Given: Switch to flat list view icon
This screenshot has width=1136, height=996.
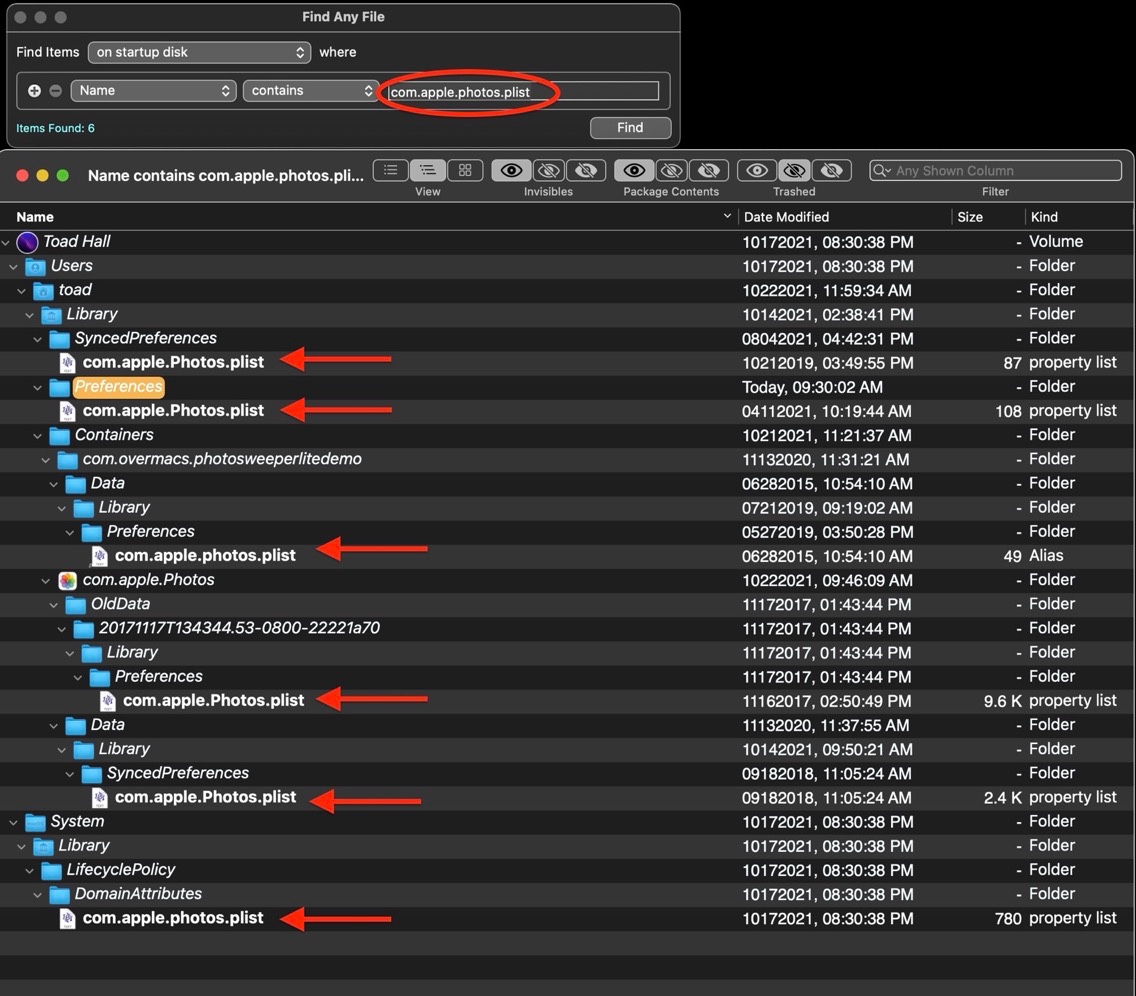Looking at the screenshot, I should [390, 170].
